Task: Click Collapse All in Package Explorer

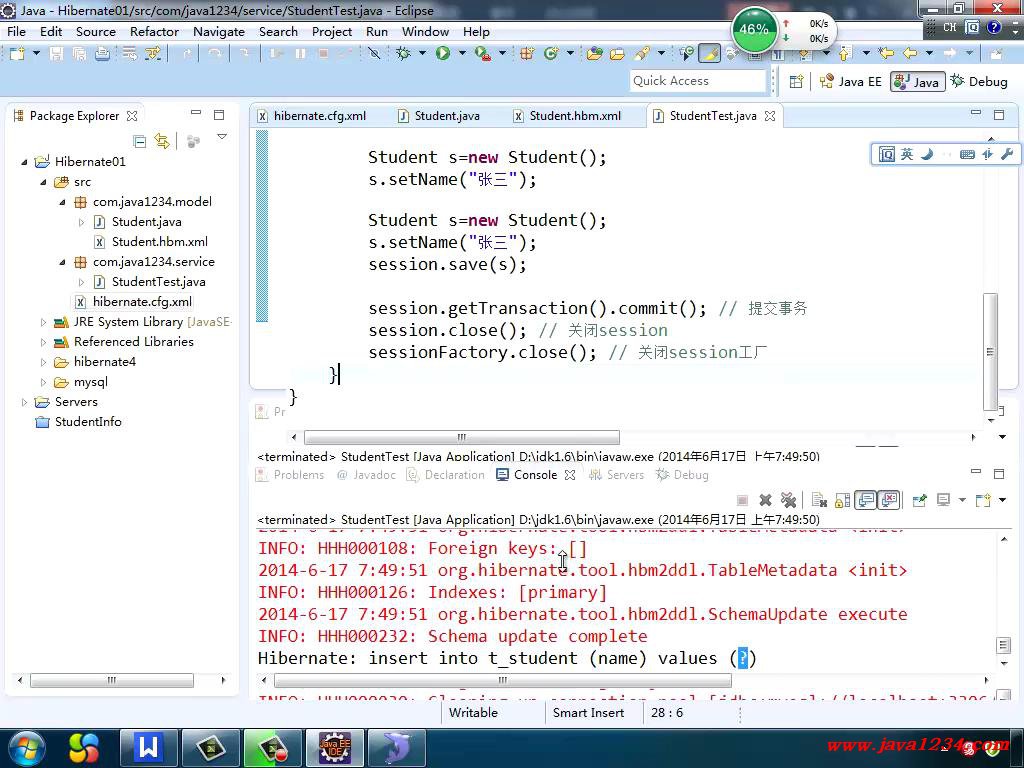Action: (x=139, y=141)
